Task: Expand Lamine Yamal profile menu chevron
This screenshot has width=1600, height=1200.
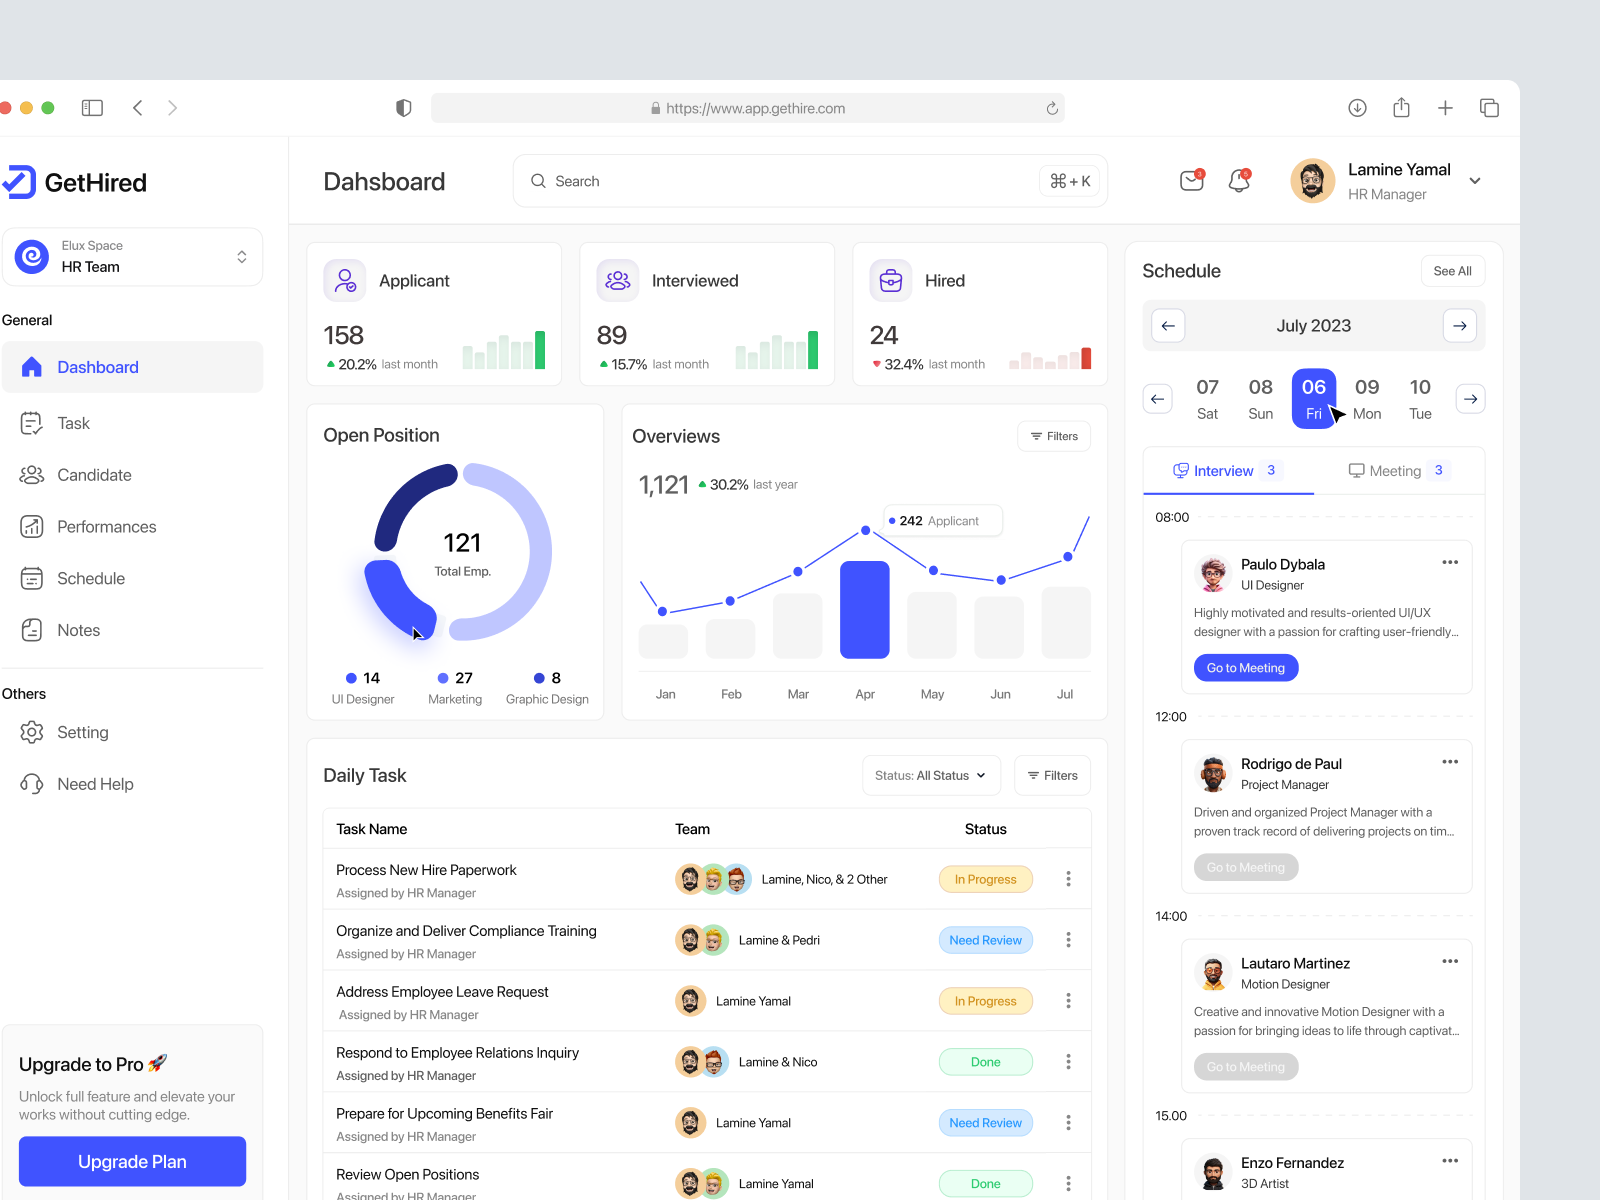Action: [x=1475, y=181]
